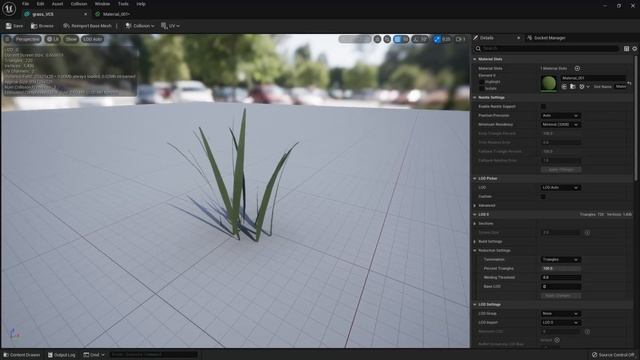The width and height of the screenshot is (640, 360).
Task: Open the Collision menu in menu bar
Action: (x=79, y=4)
